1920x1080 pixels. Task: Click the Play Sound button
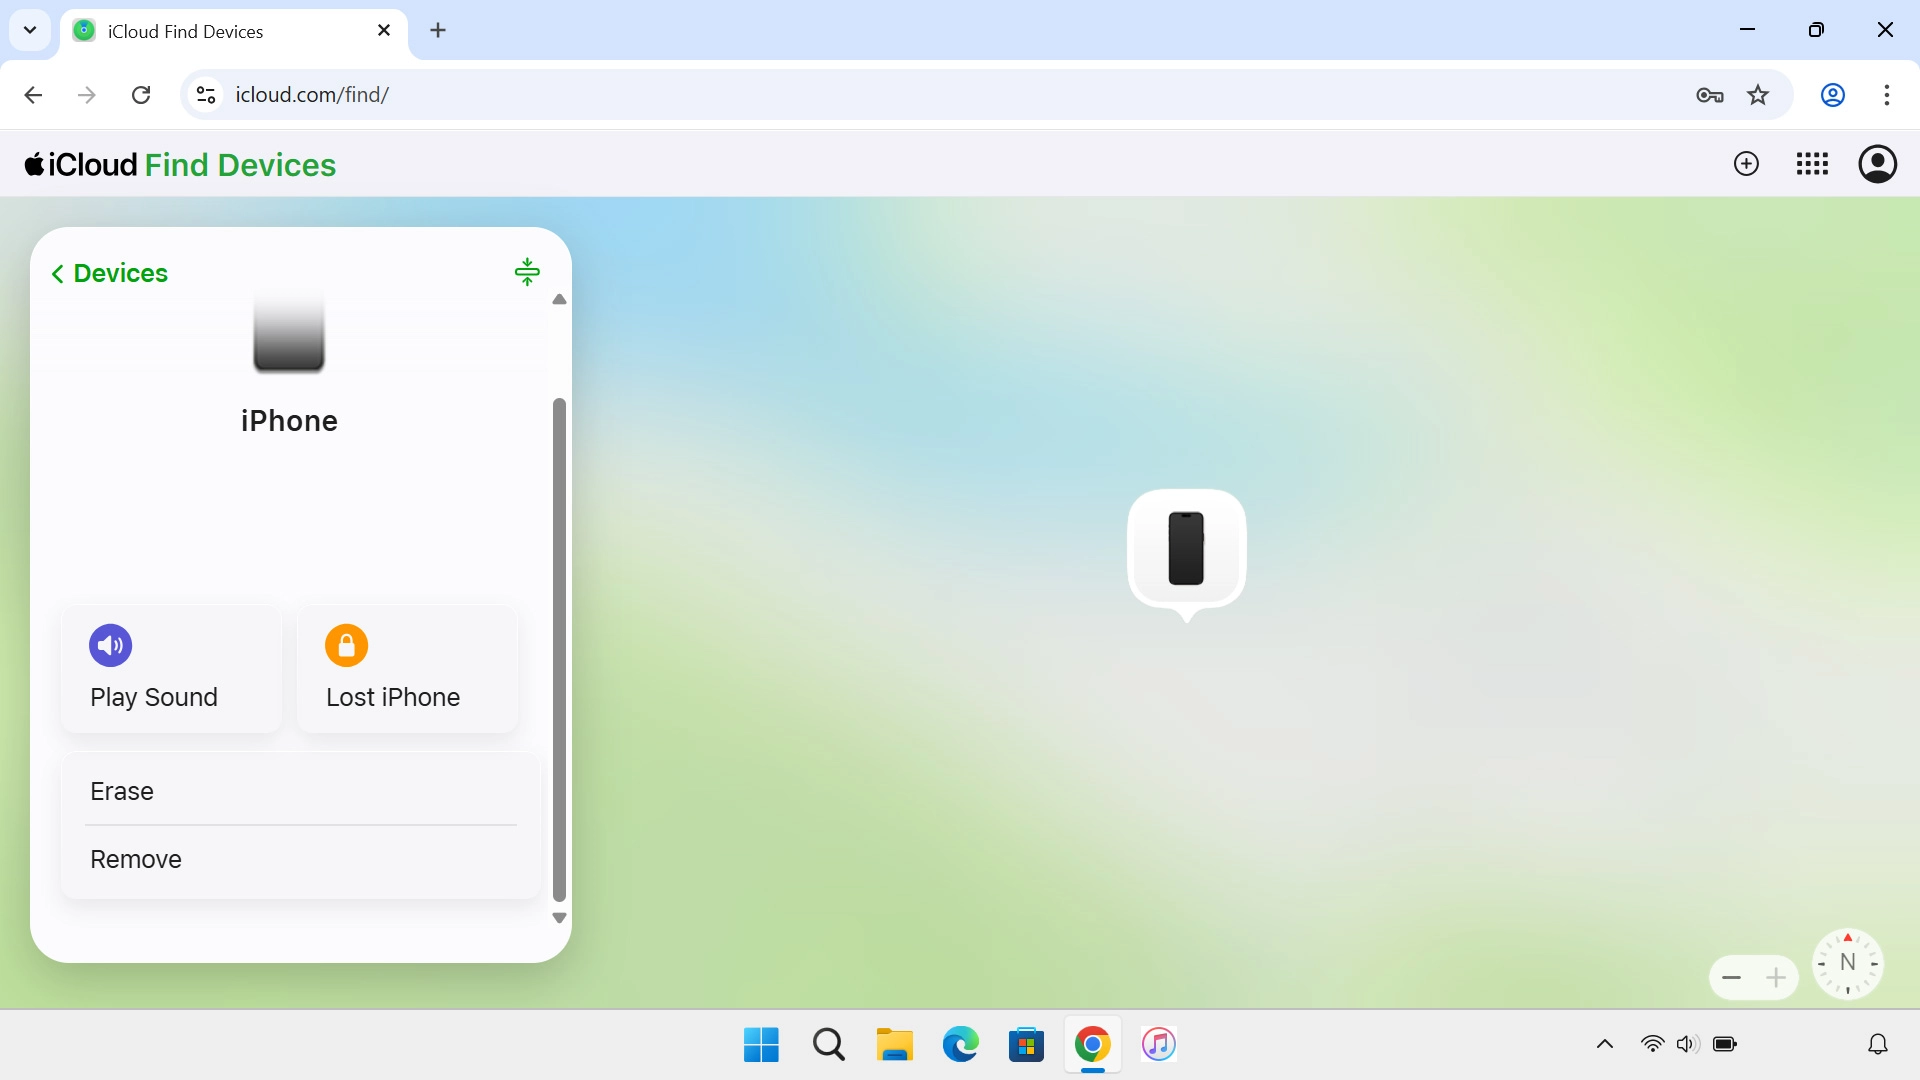171,669
